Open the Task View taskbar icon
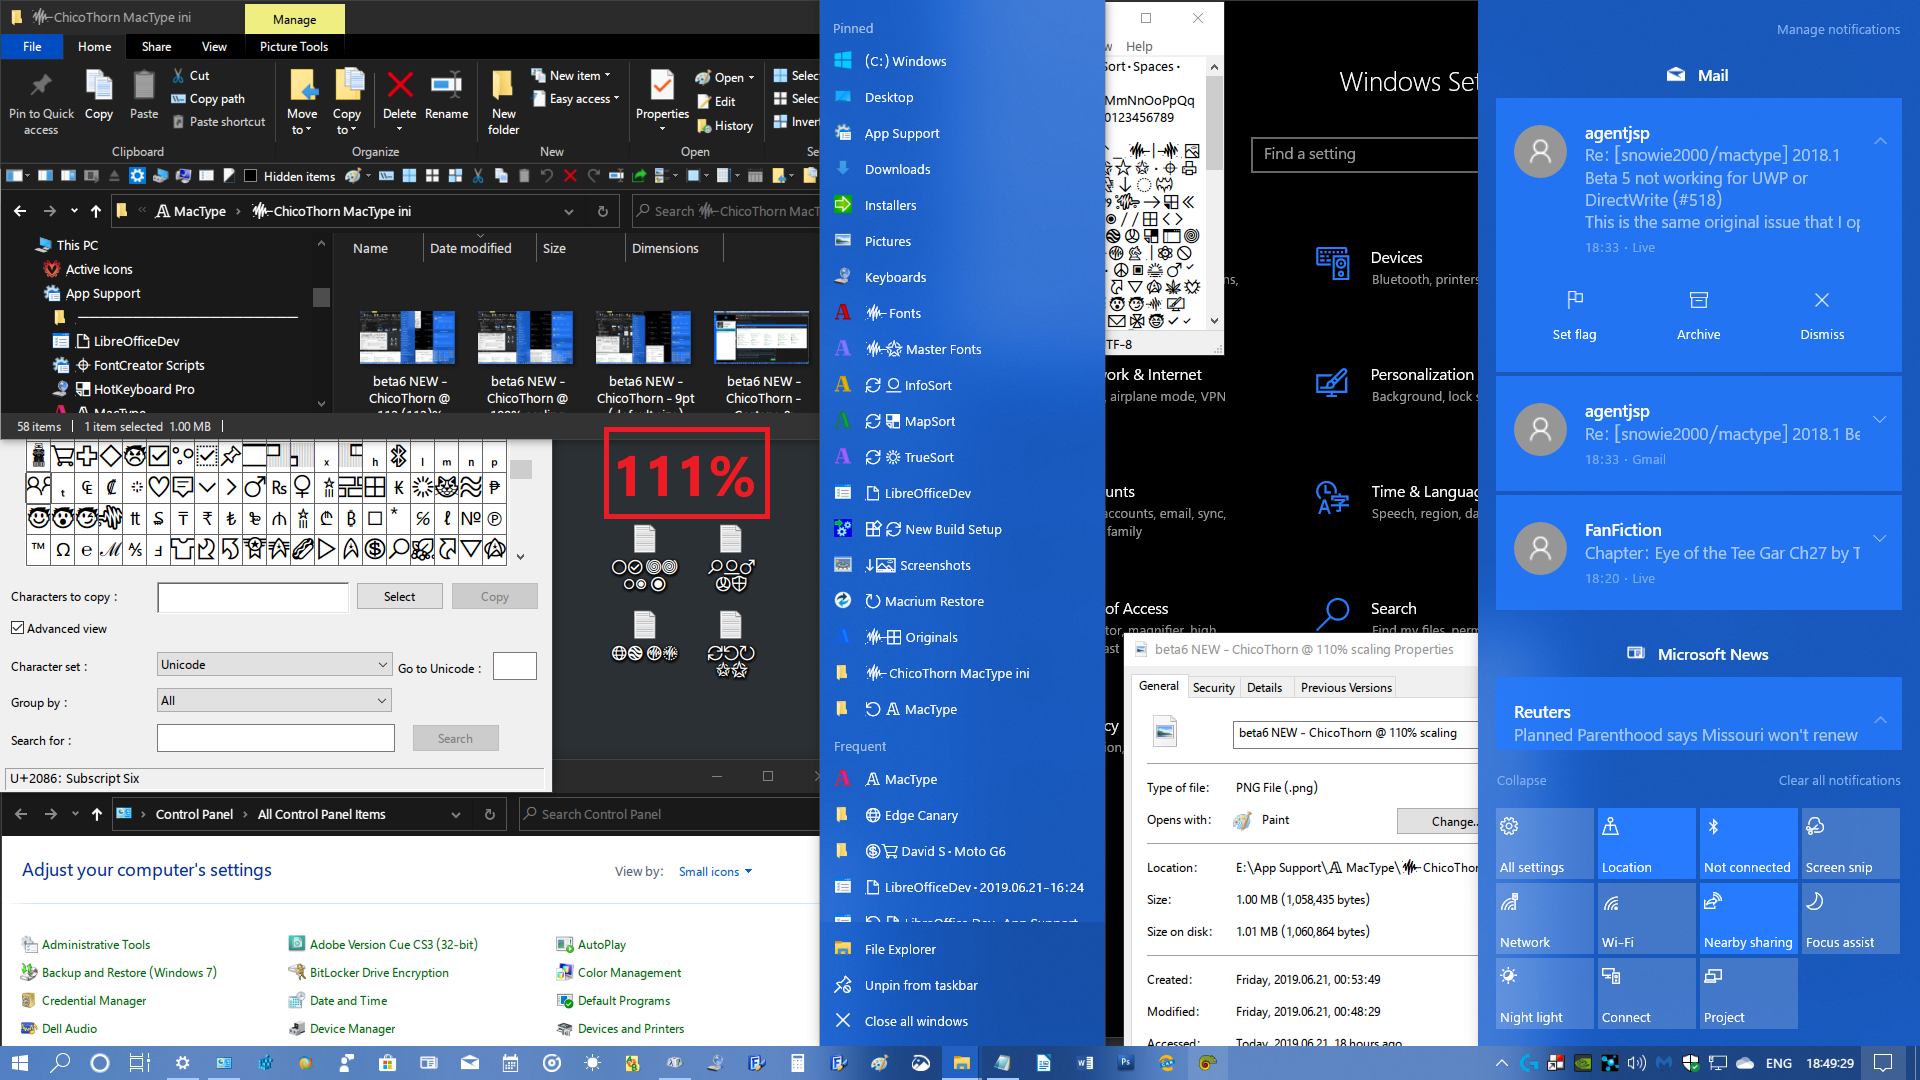This screenshot has width=1920, height=1080. pyautogui.click(x=139, y=1063)
